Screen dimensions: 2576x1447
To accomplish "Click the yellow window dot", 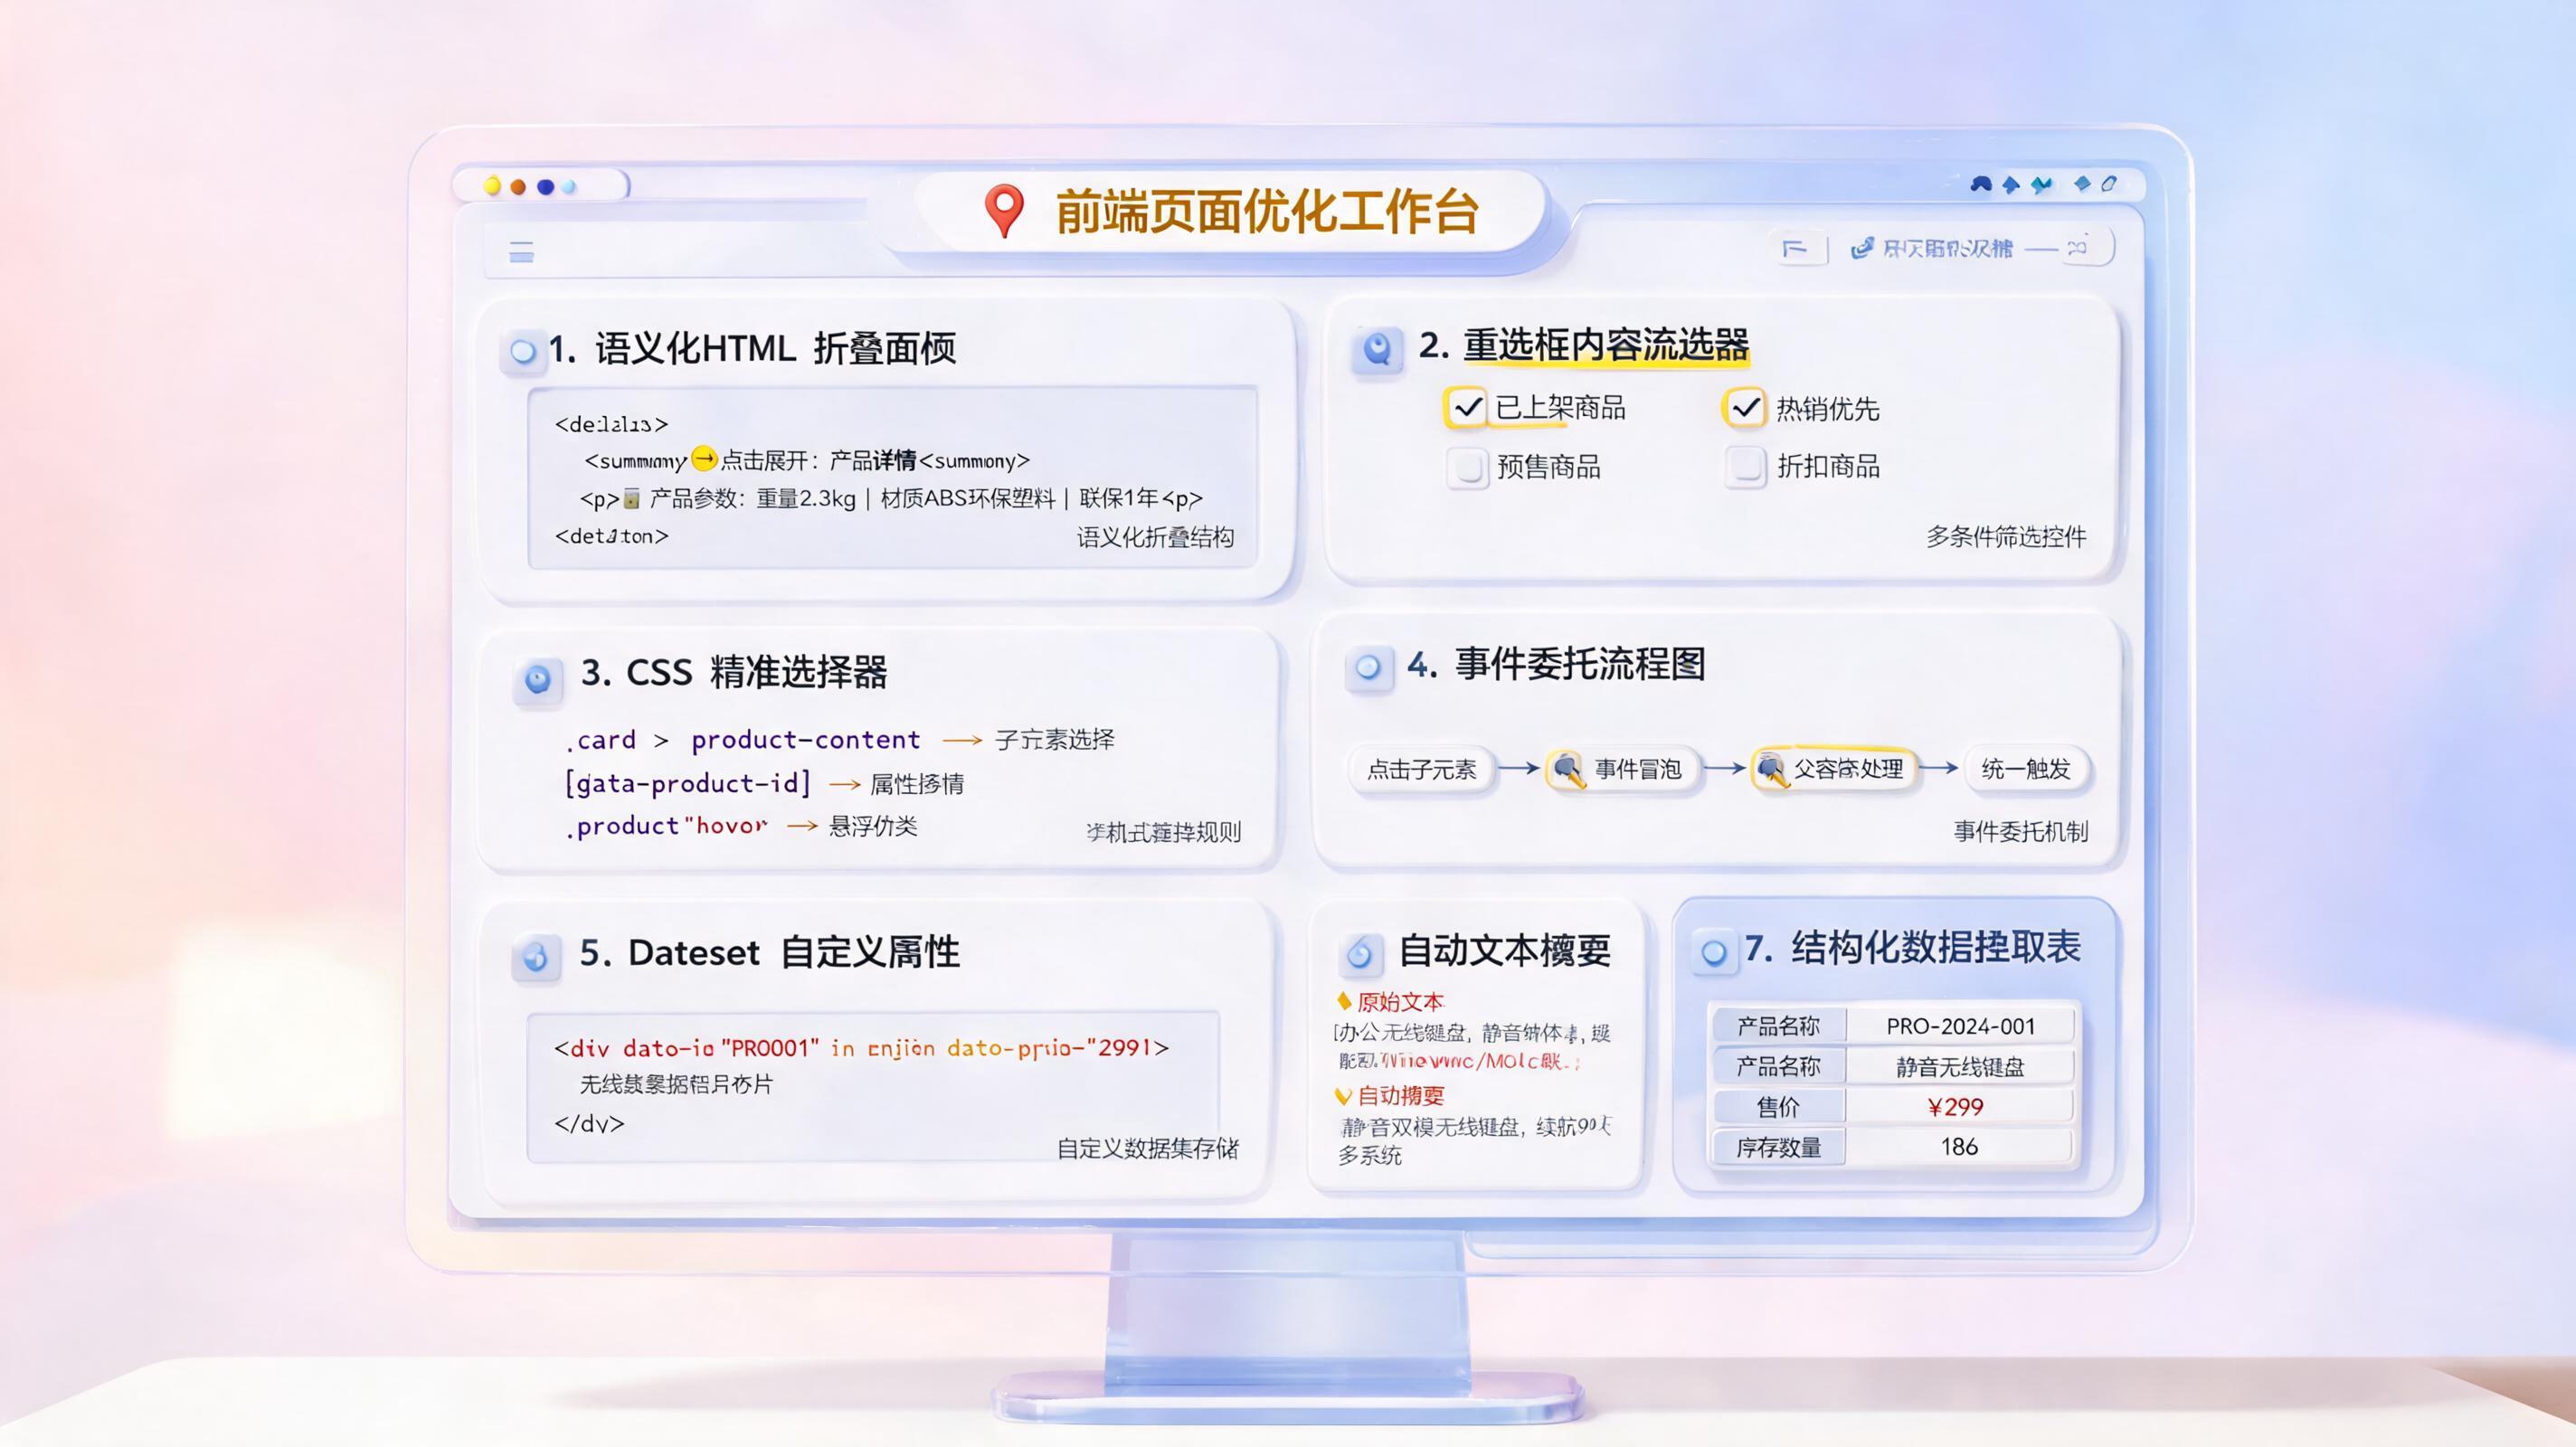I will pos(492,186).
